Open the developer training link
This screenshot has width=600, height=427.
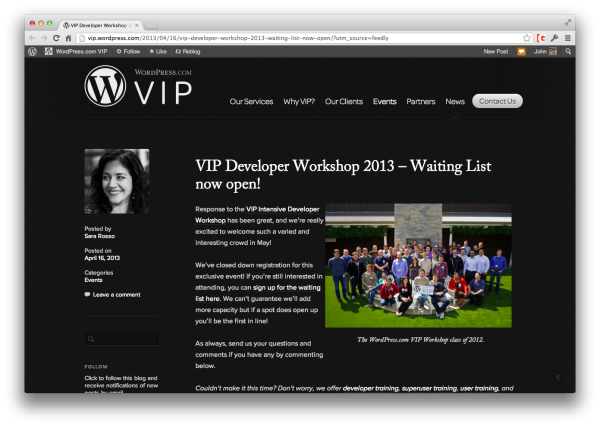pyautogui.click(x=370, y=388)
